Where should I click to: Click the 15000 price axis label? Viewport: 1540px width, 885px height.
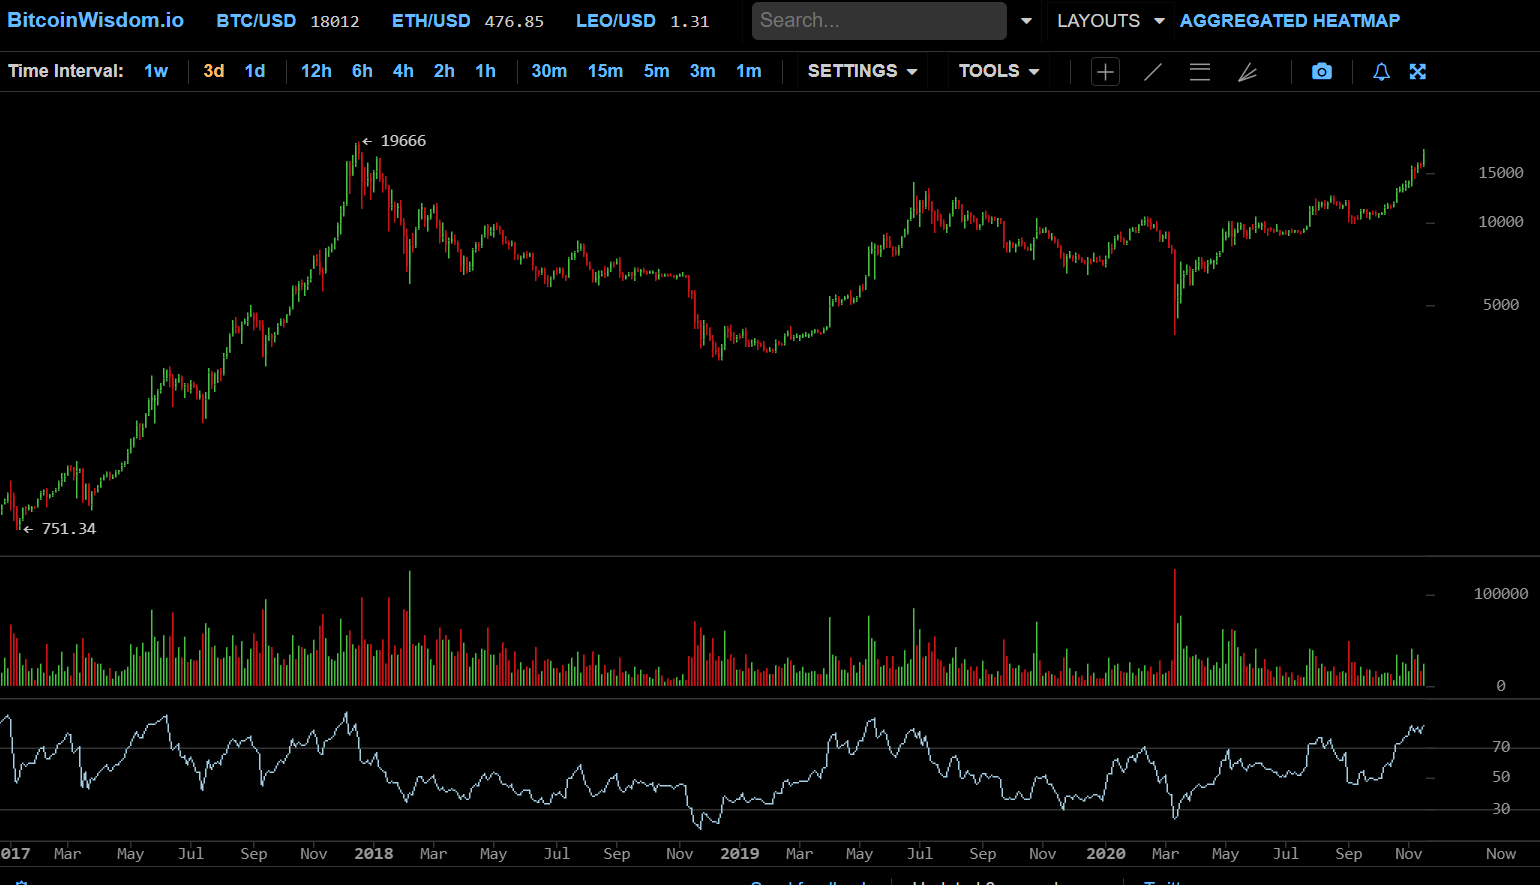[x=1501, y=173]
